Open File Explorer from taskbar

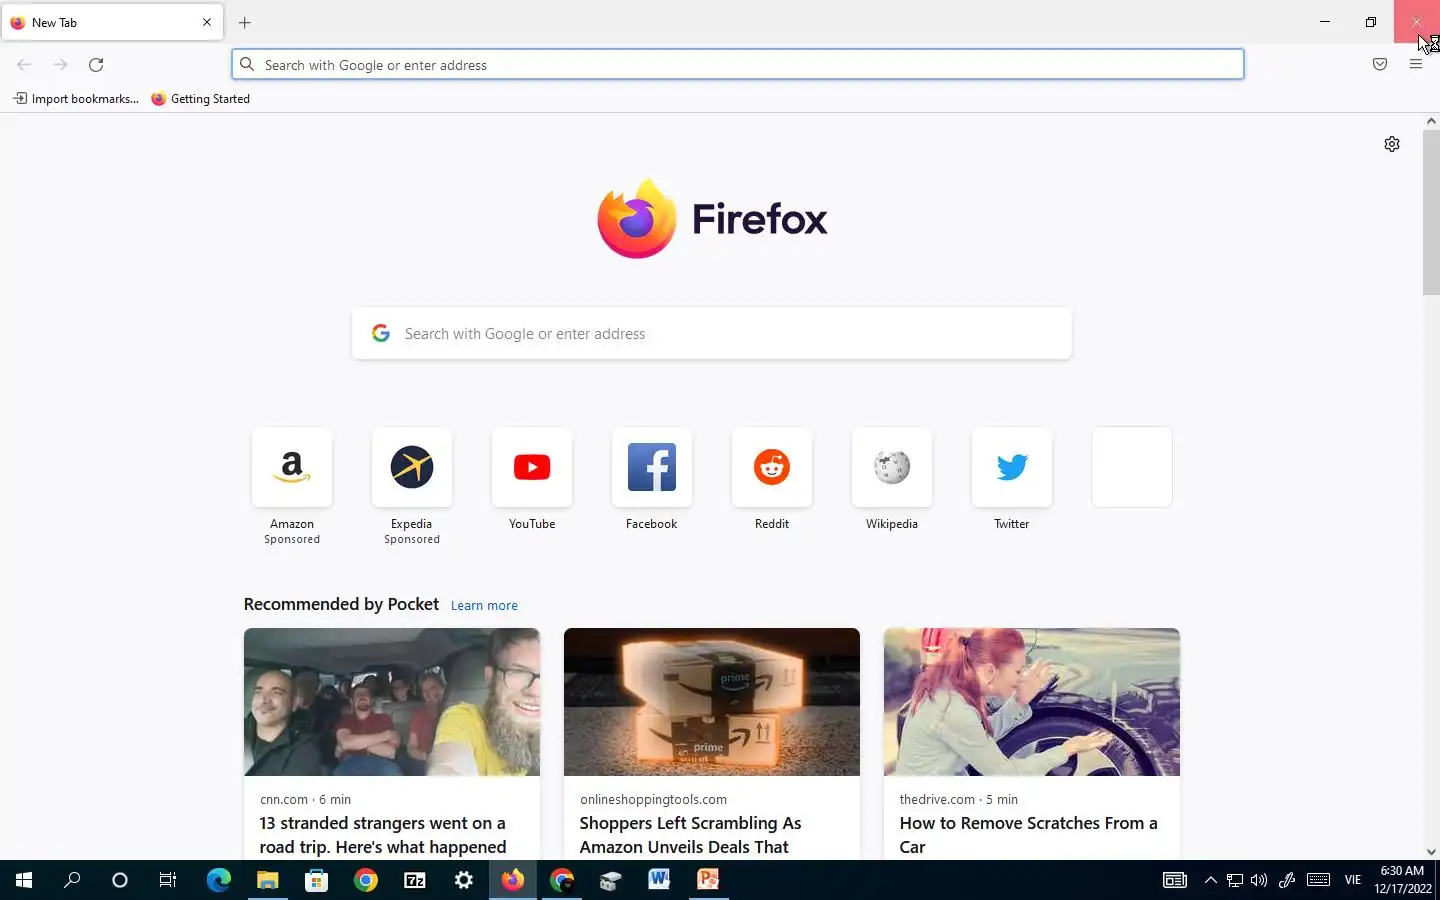click(267, 880)
